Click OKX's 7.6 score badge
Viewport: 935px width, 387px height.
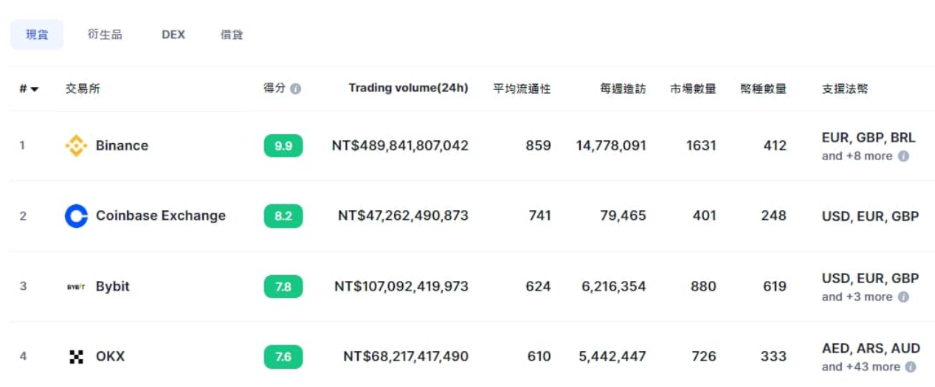[283, 357]
